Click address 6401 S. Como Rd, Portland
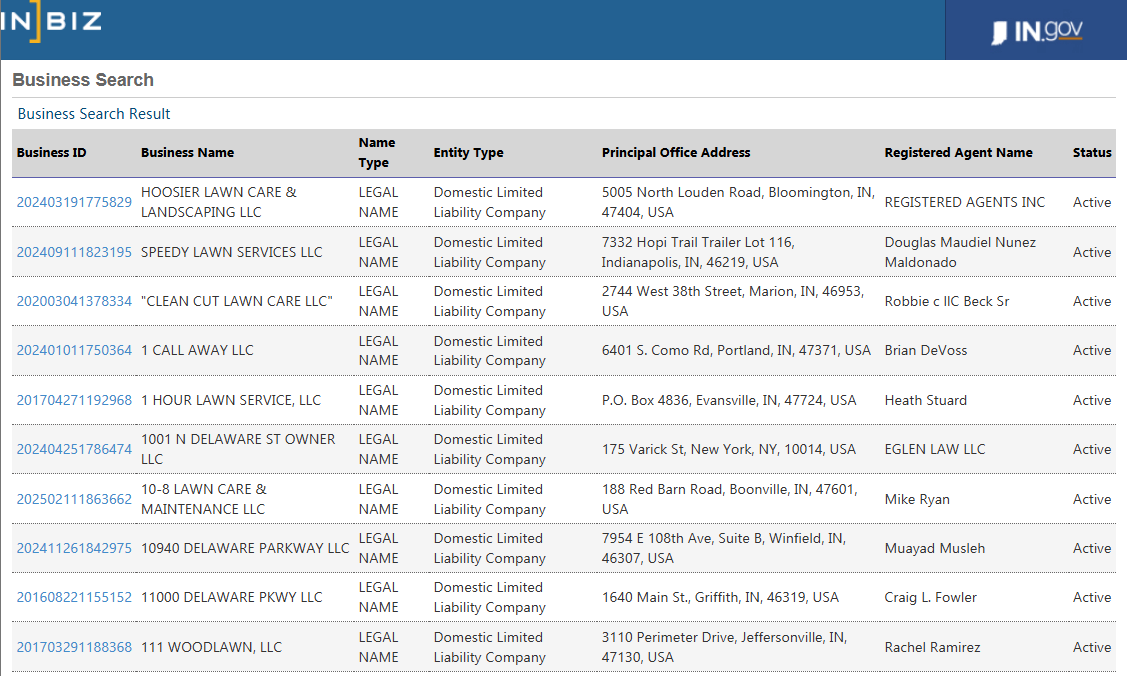The width and height of the screenshot is (1127, 676). coord(736,351)
